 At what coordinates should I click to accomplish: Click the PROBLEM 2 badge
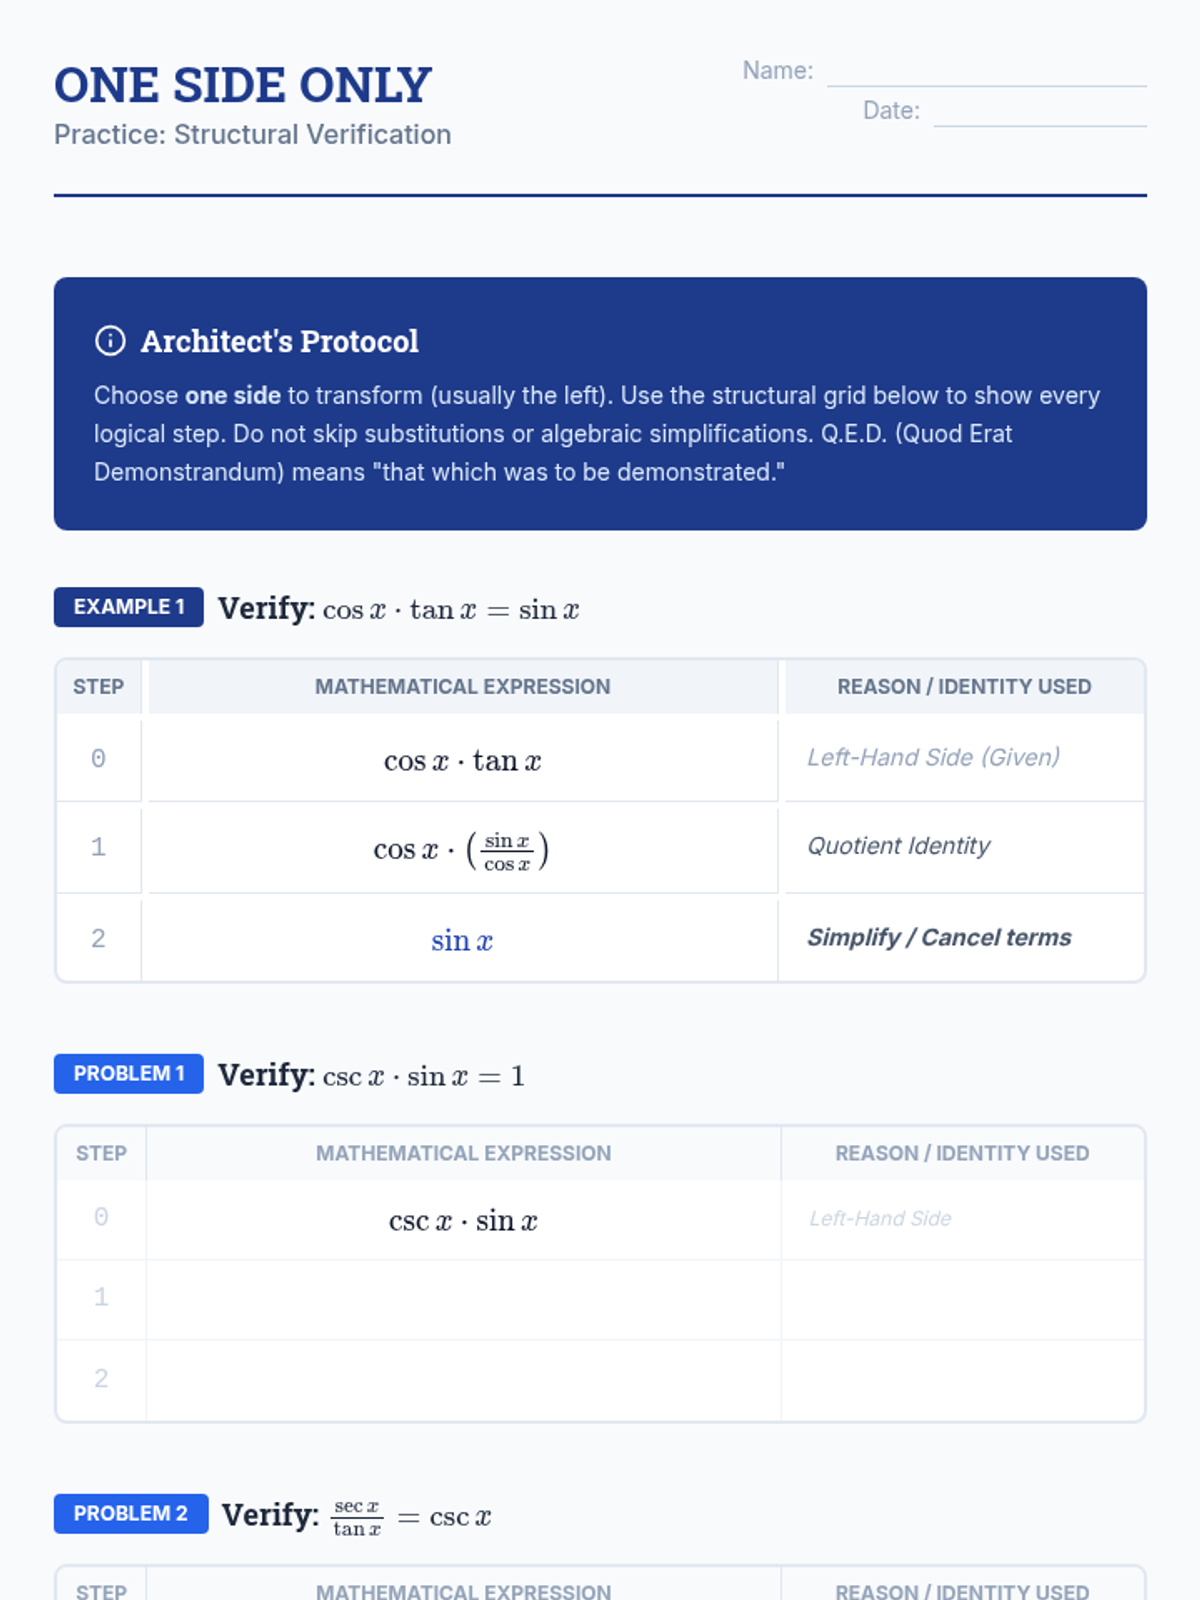click(x=131, y=1514)
